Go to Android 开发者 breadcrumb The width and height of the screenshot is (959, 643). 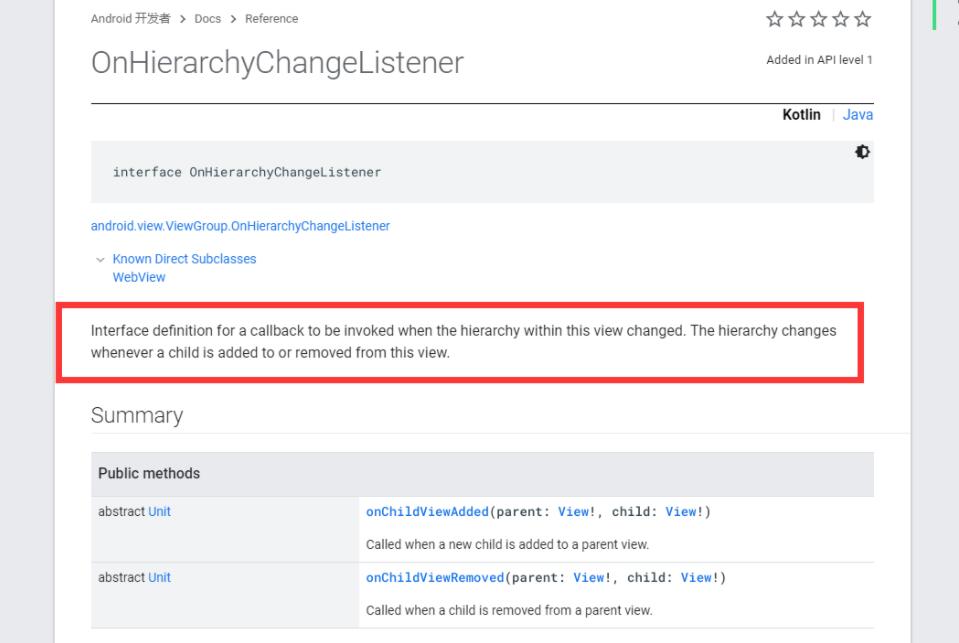(x=129, y=19)
